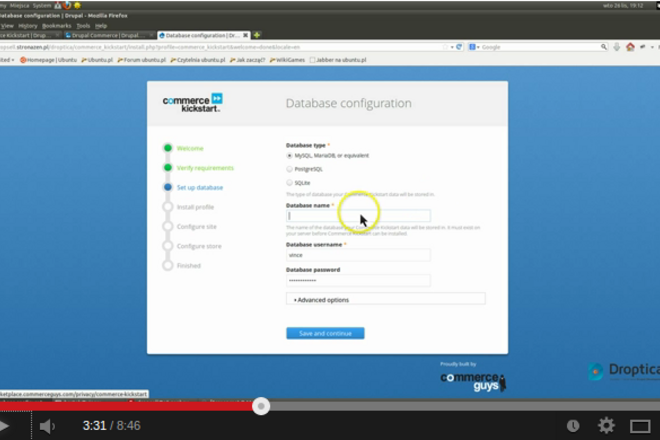Open the History menu
The height and width of the screenshot is (440, 660).
pos(28,26)
